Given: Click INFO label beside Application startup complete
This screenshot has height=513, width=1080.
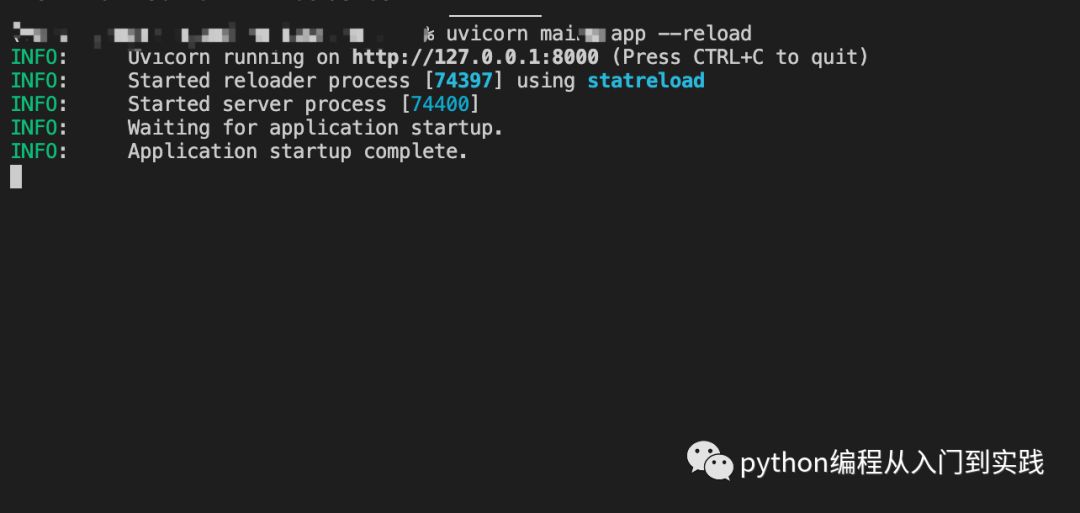Looking at the screenshot, I should point(39,151).
